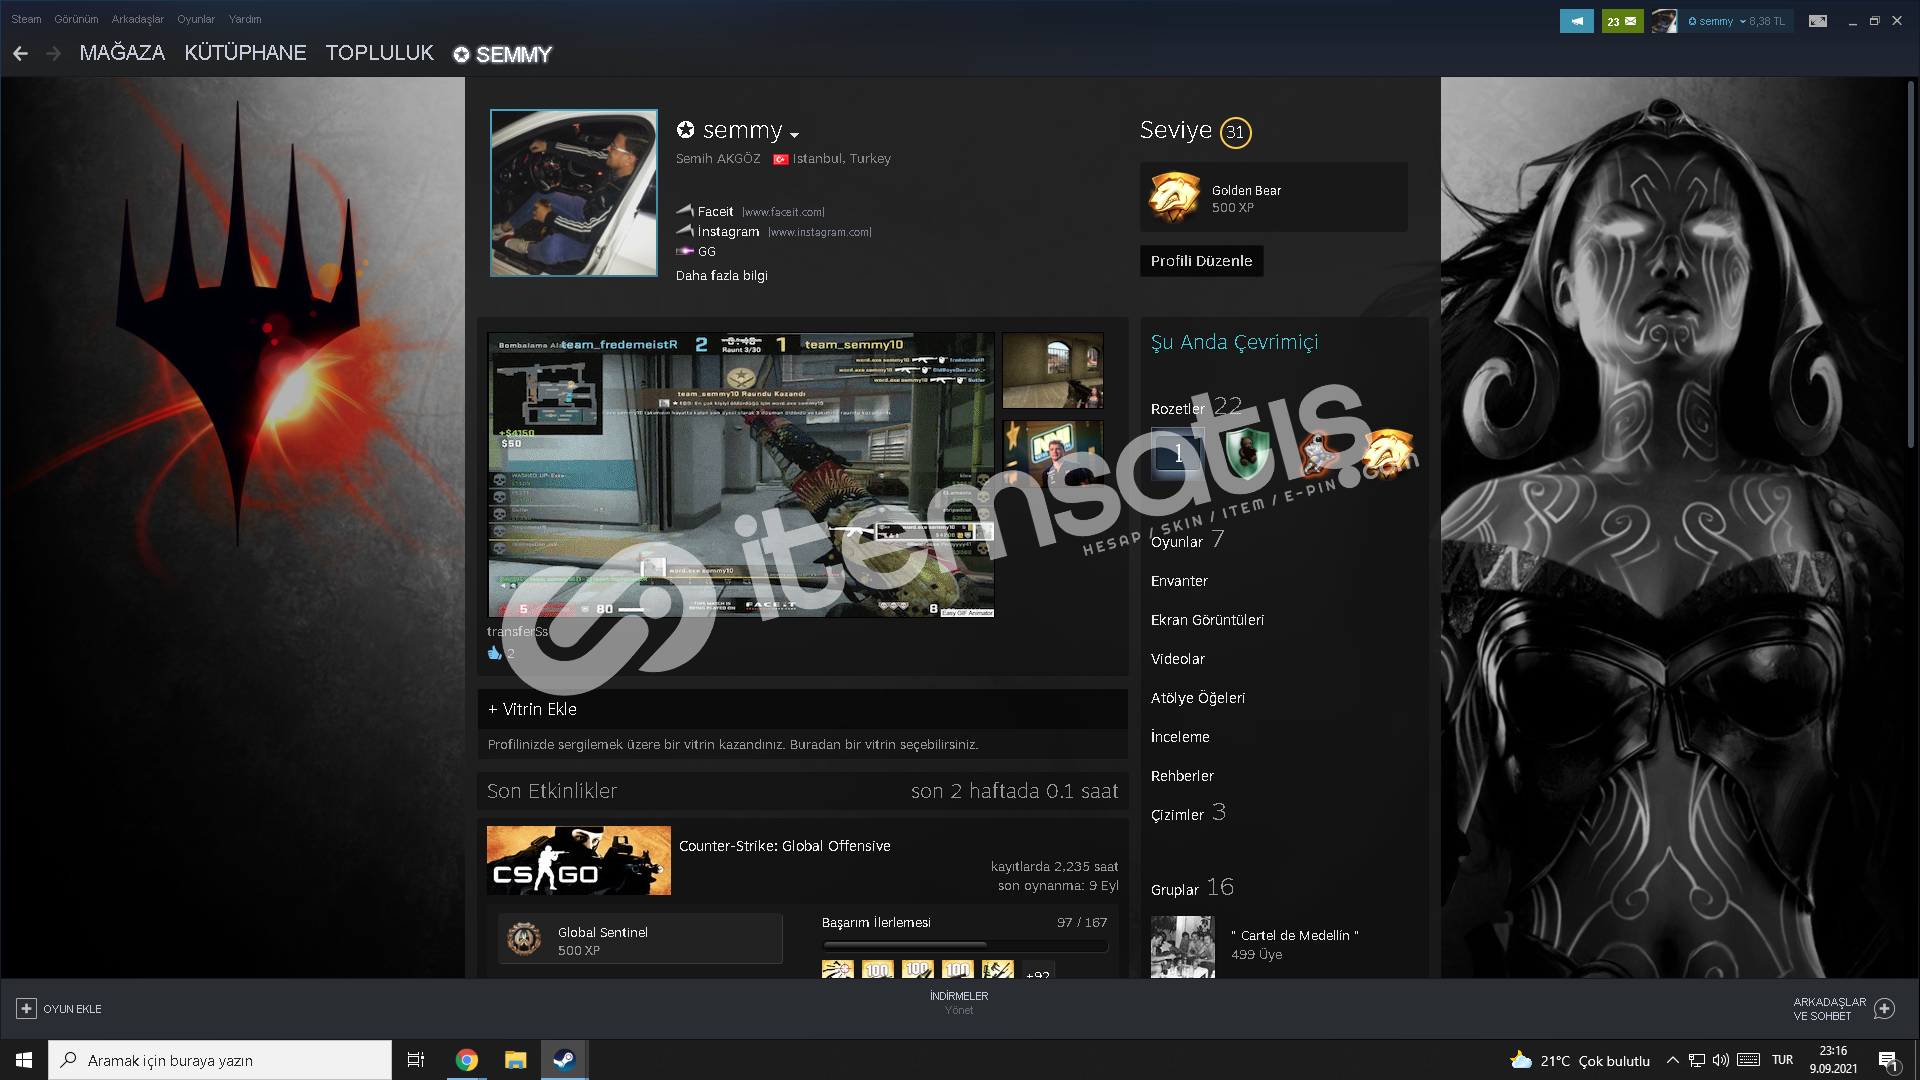Image resolution: width=1920 pixels, height=1080 pixels.
Task: Open the Oyunlar menu
Action: [196, 19]
